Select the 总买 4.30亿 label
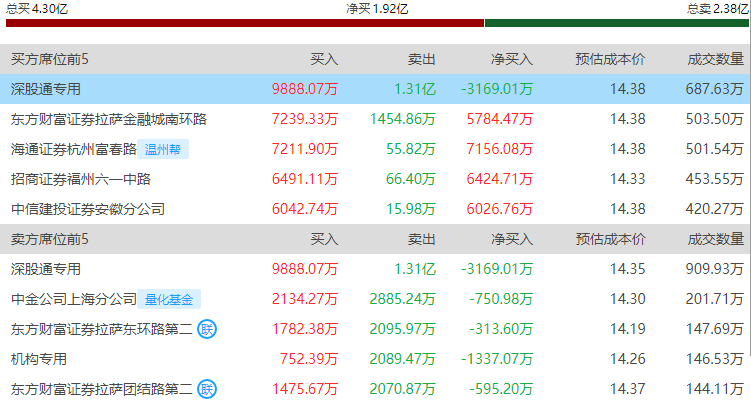 (x=37, y=9)
